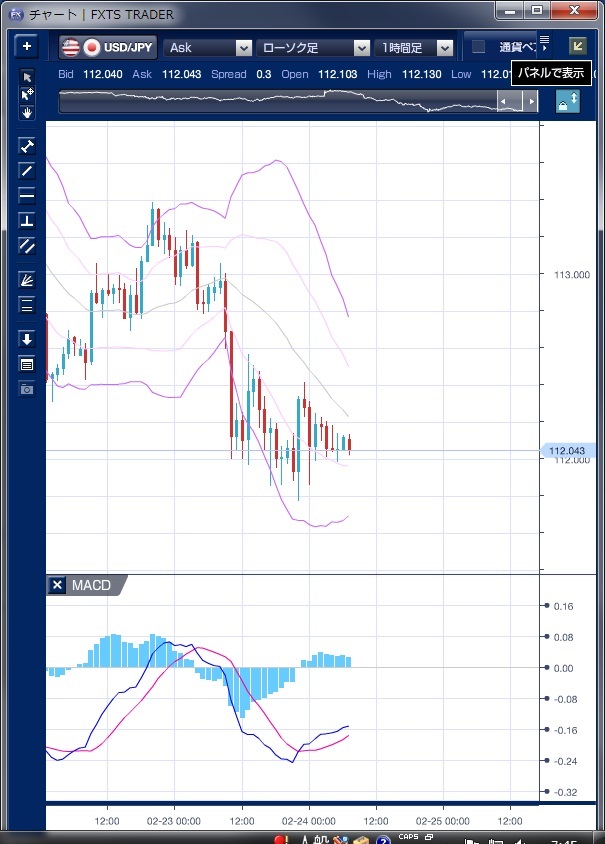
Task: Toggle the chart lock/auto-scale button
Action: (x=567, y=102)
